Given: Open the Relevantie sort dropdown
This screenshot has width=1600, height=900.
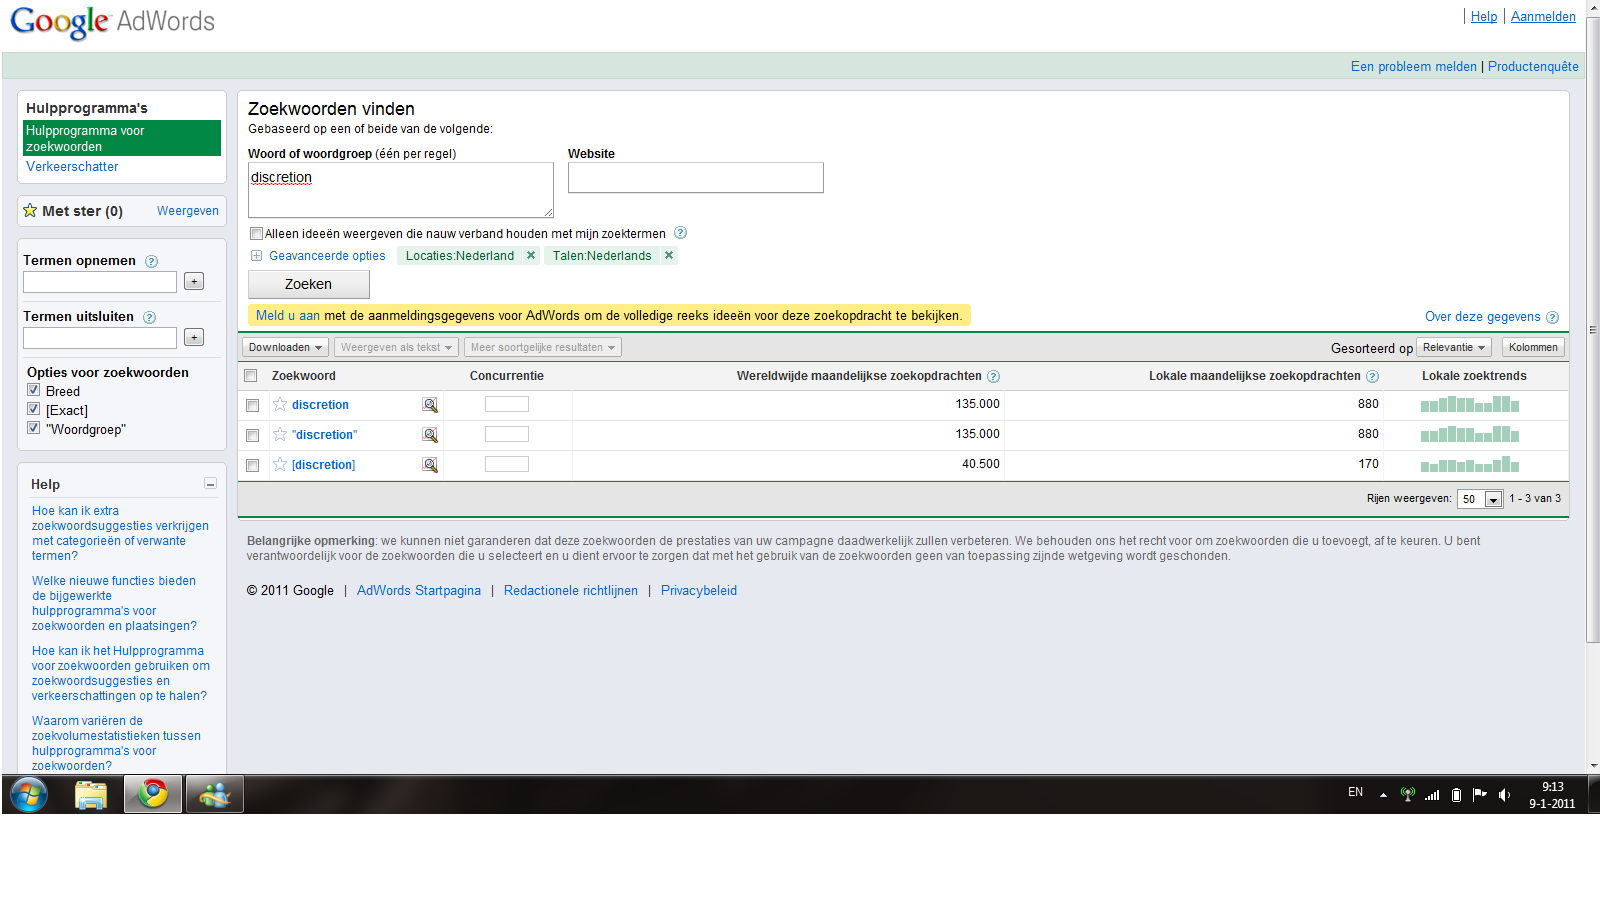Looking at the screenshot, I should tap(1454, 347).
